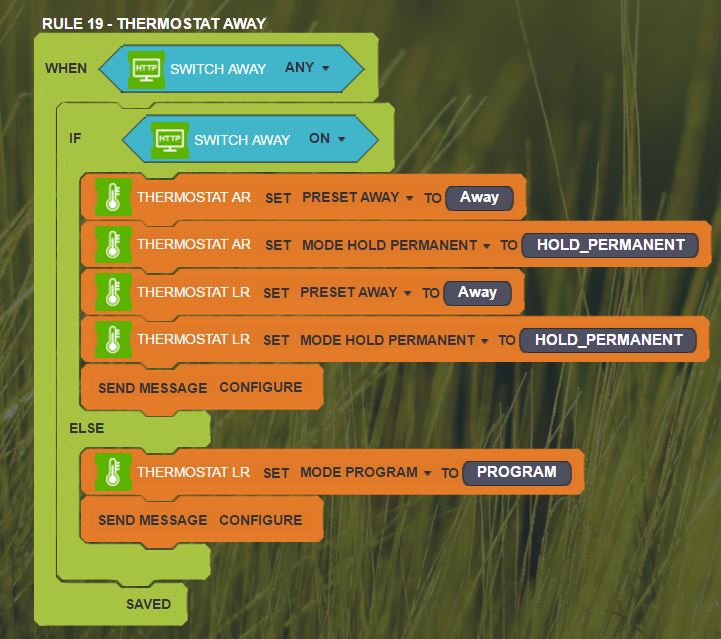Click thermostat icon in the ELSE block
Image resolution: width=721 pixels, height=639 pixels.
coord(113,472)
